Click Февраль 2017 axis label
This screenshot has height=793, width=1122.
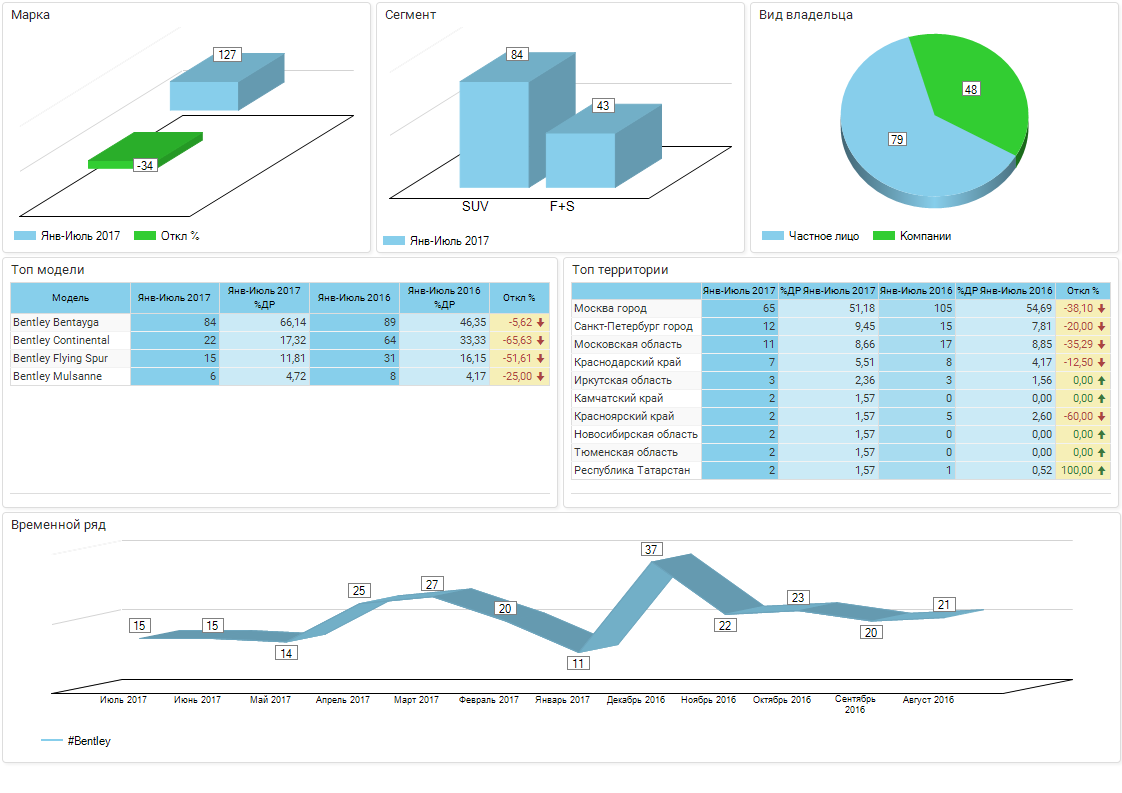coord(489,699)
